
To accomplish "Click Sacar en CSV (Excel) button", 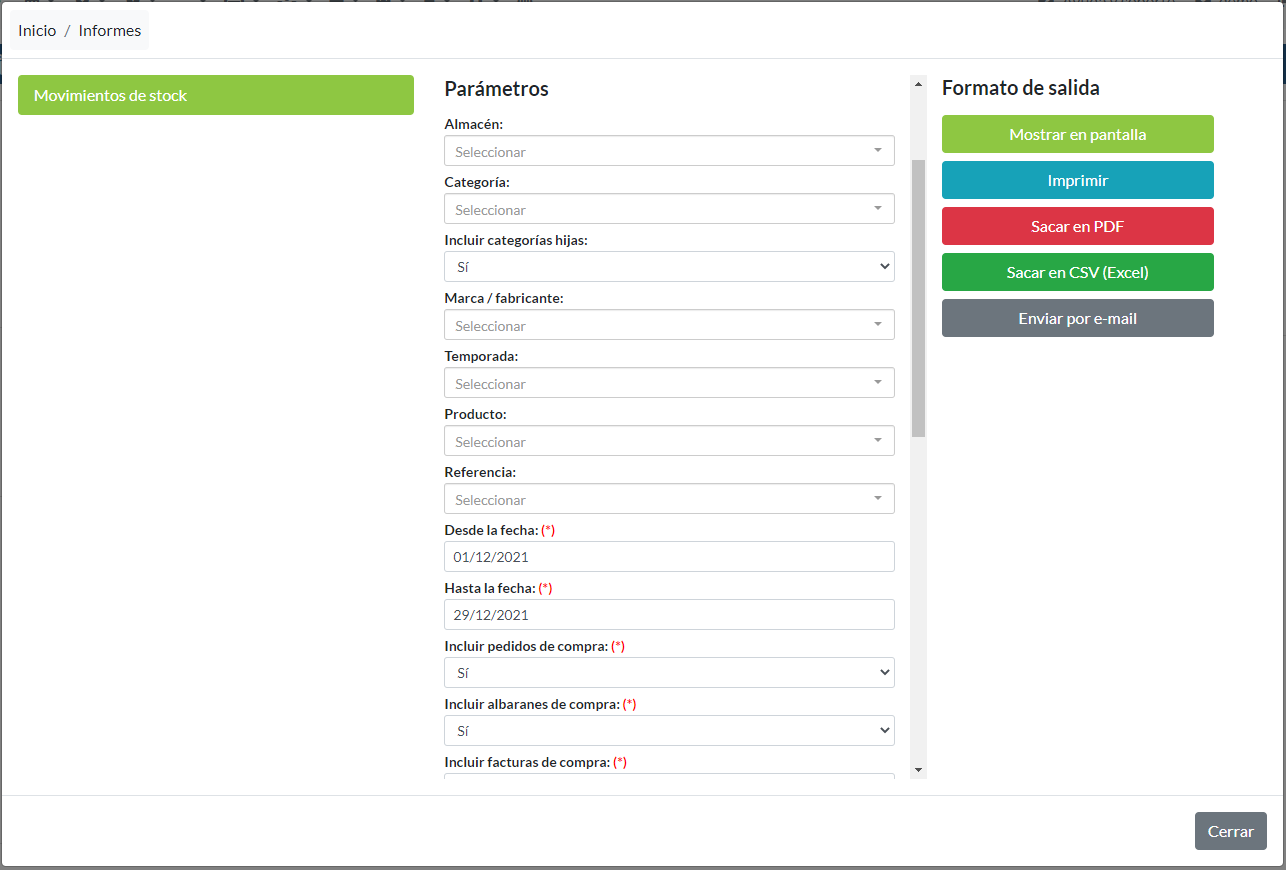I will [1077, 272].
